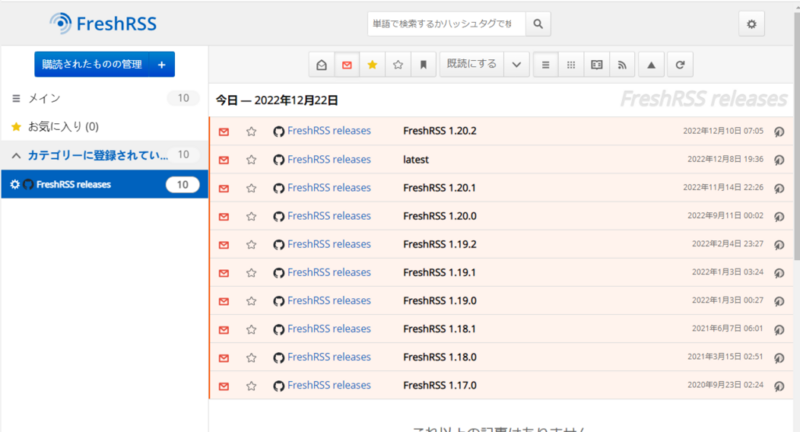Click the 既読にする button
Viewport: 800px width, 432px height.
click(471, 64)
